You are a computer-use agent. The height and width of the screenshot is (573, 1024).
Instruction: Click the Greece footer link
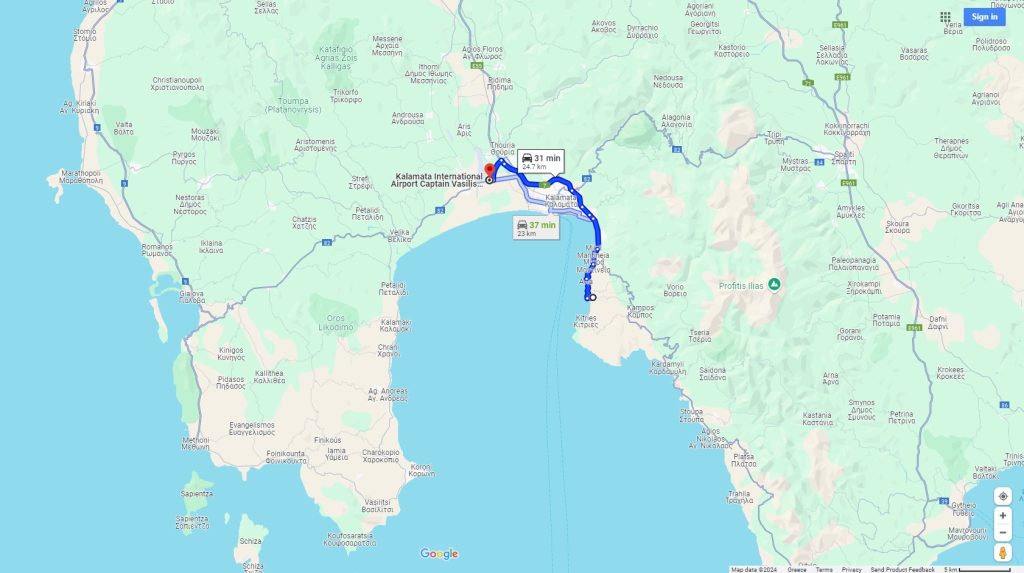(797, 570)
